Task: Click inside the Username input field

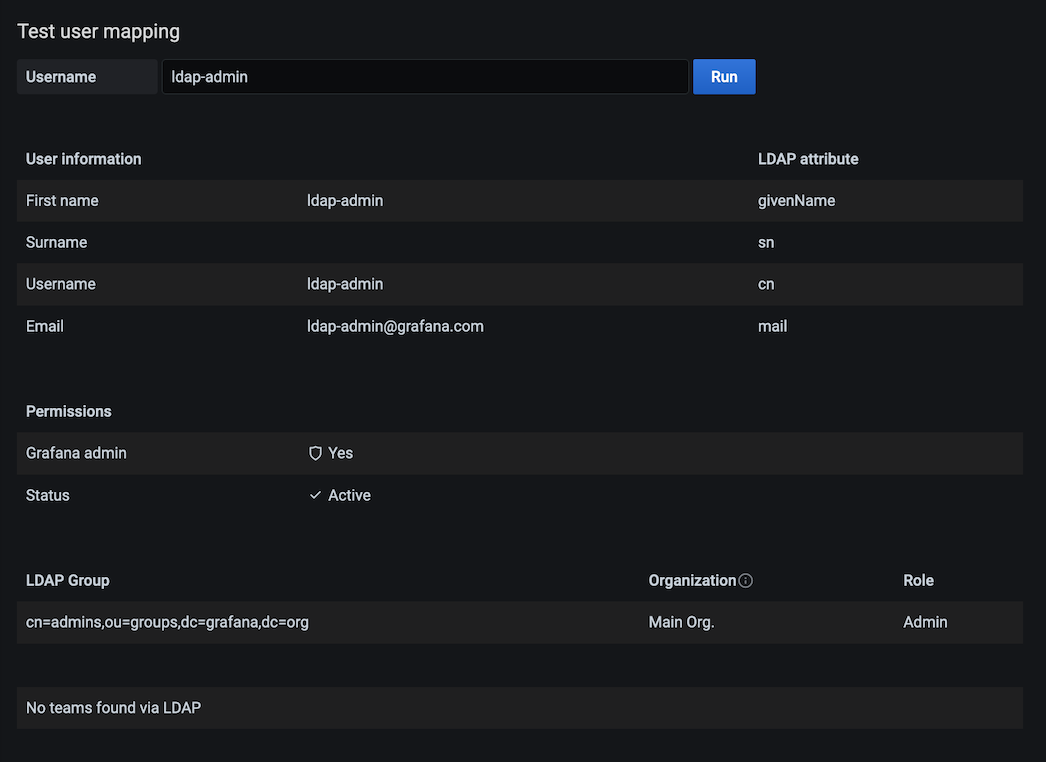Action: [424, 76]
